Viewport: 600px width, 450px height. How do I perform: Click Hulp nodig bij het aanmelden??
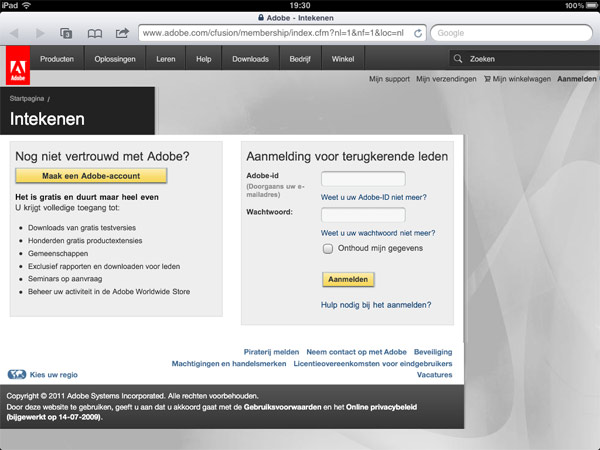click(x=376, y=305)
